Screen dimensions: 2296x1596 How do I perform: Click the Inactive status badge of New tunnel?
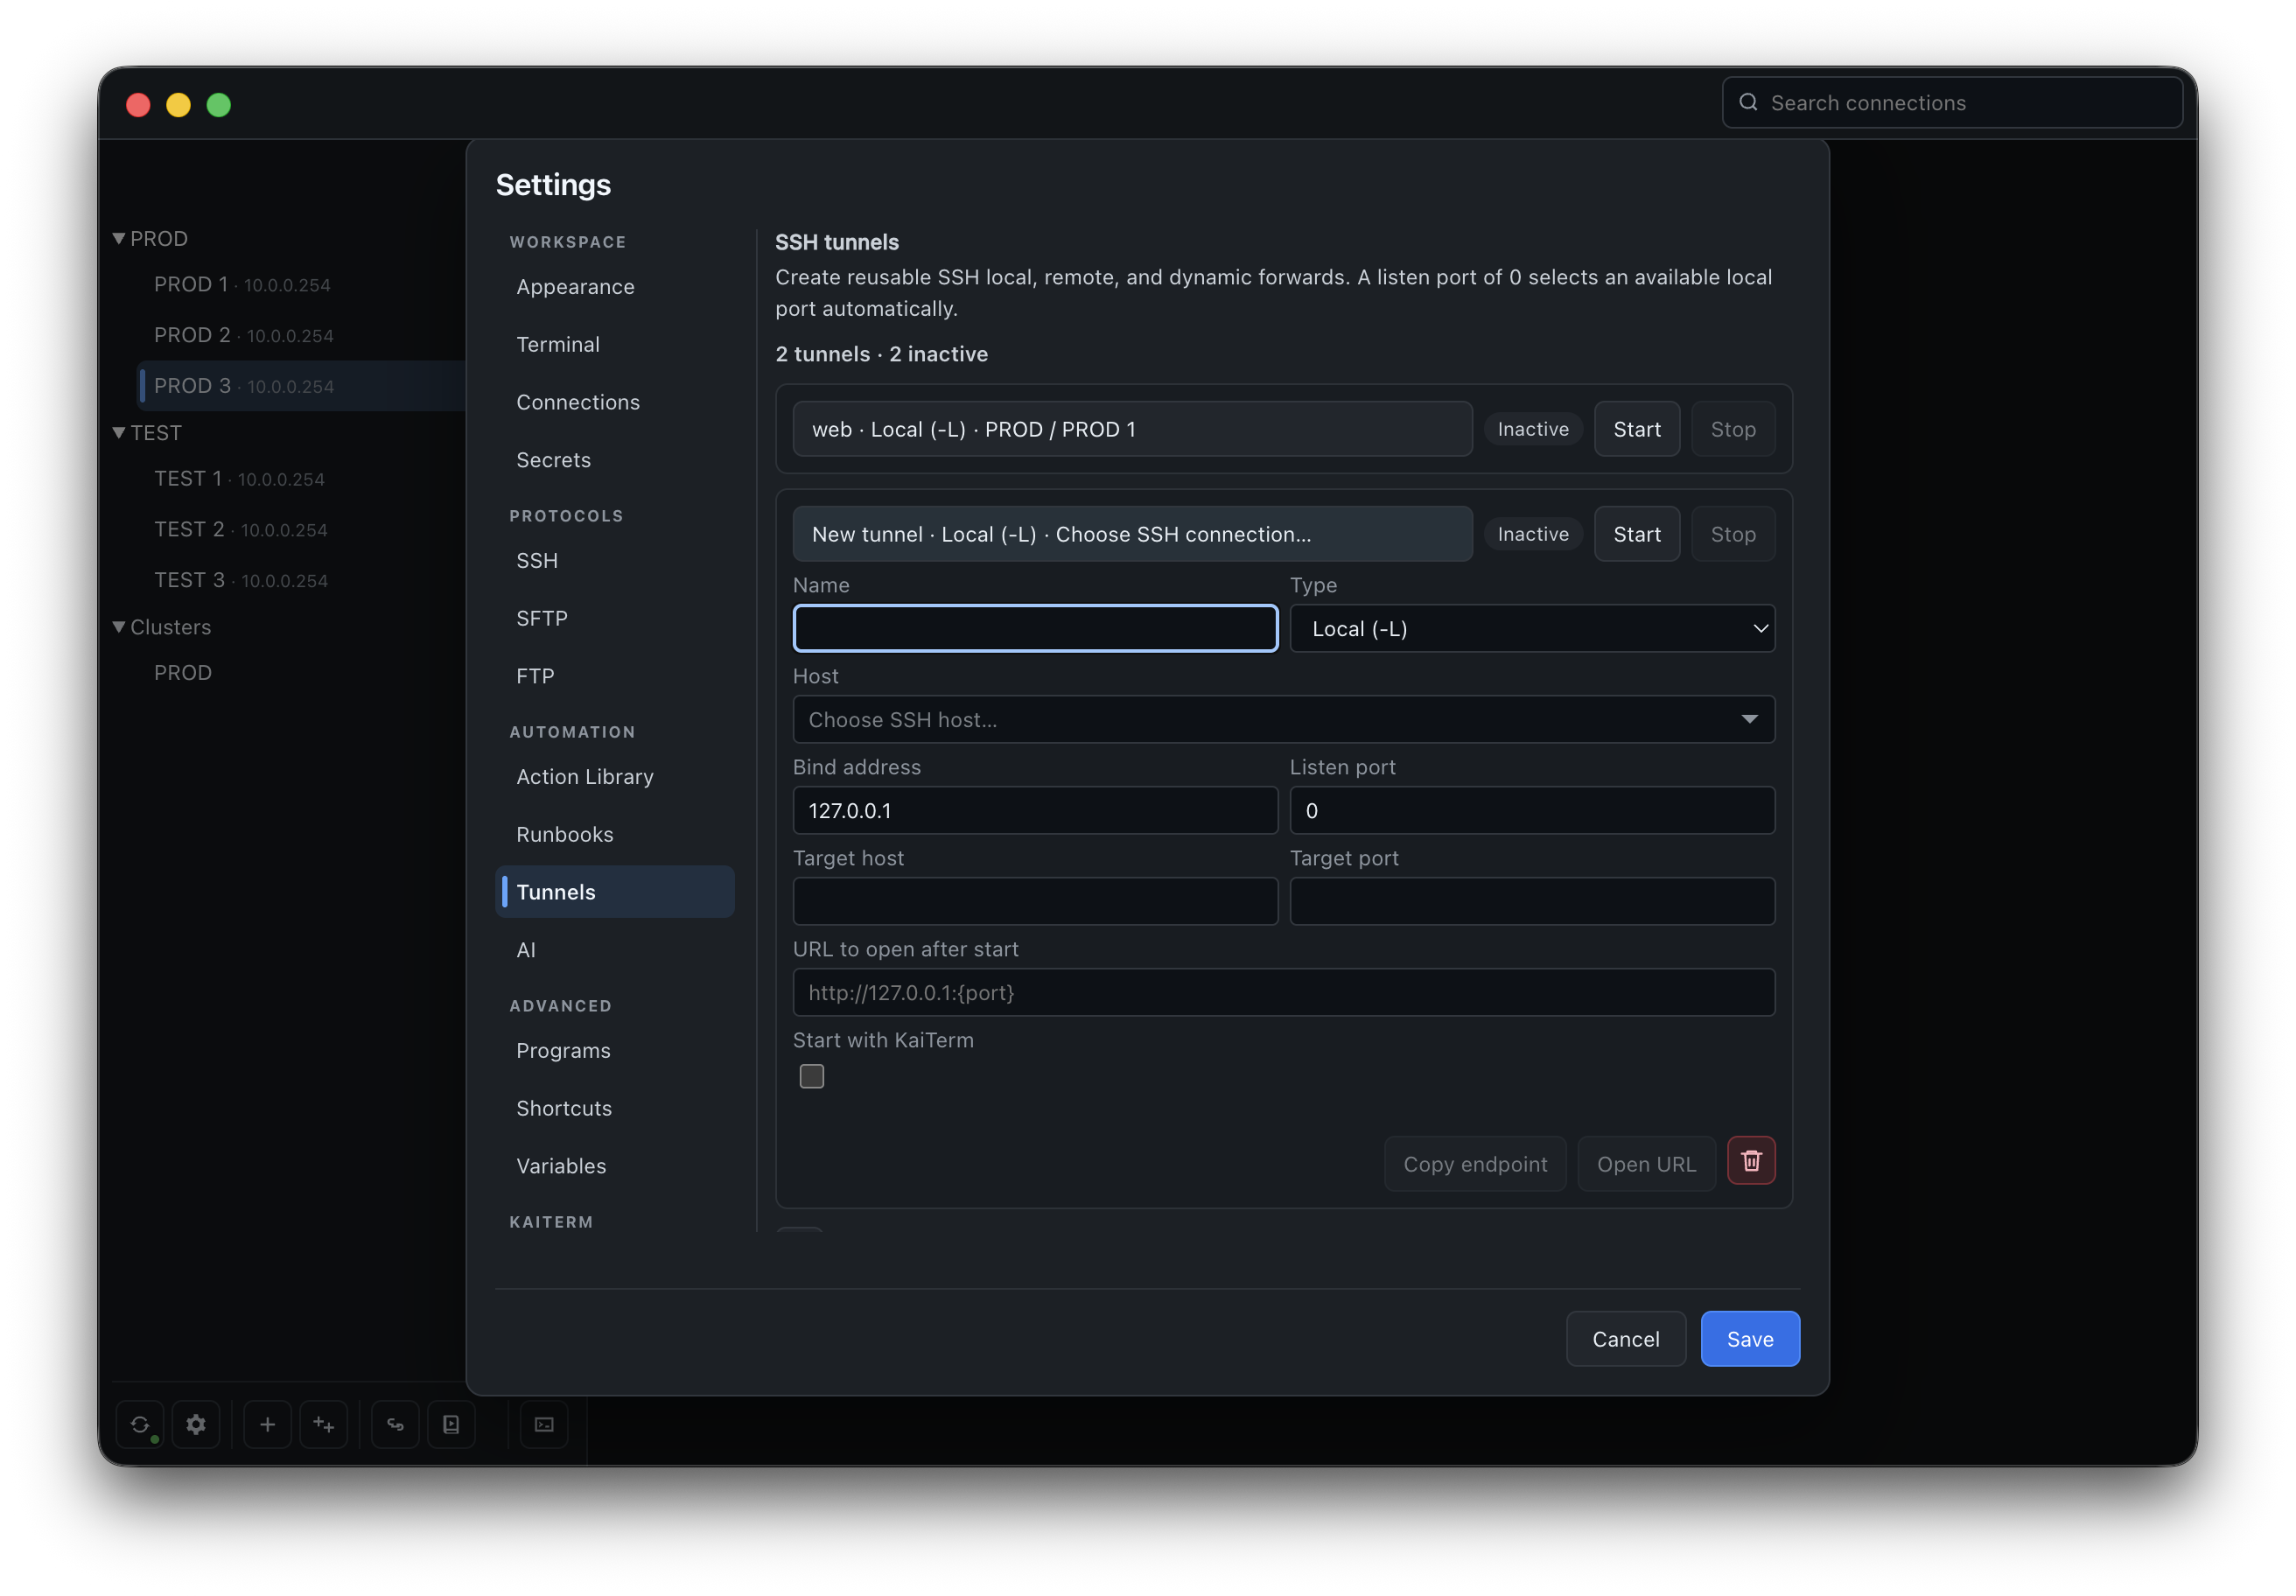coord(1532,534)
